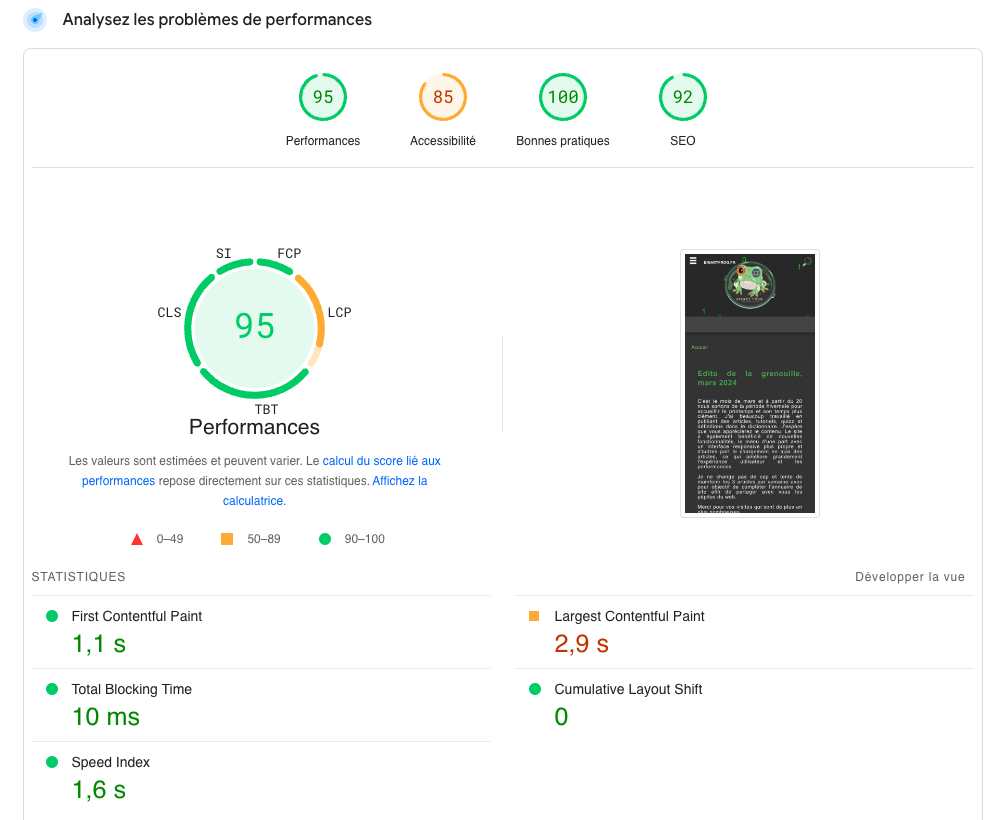Click 'Développer la vue' to expand statistics
Screen dimensions: 993x820
coord(909,577)
